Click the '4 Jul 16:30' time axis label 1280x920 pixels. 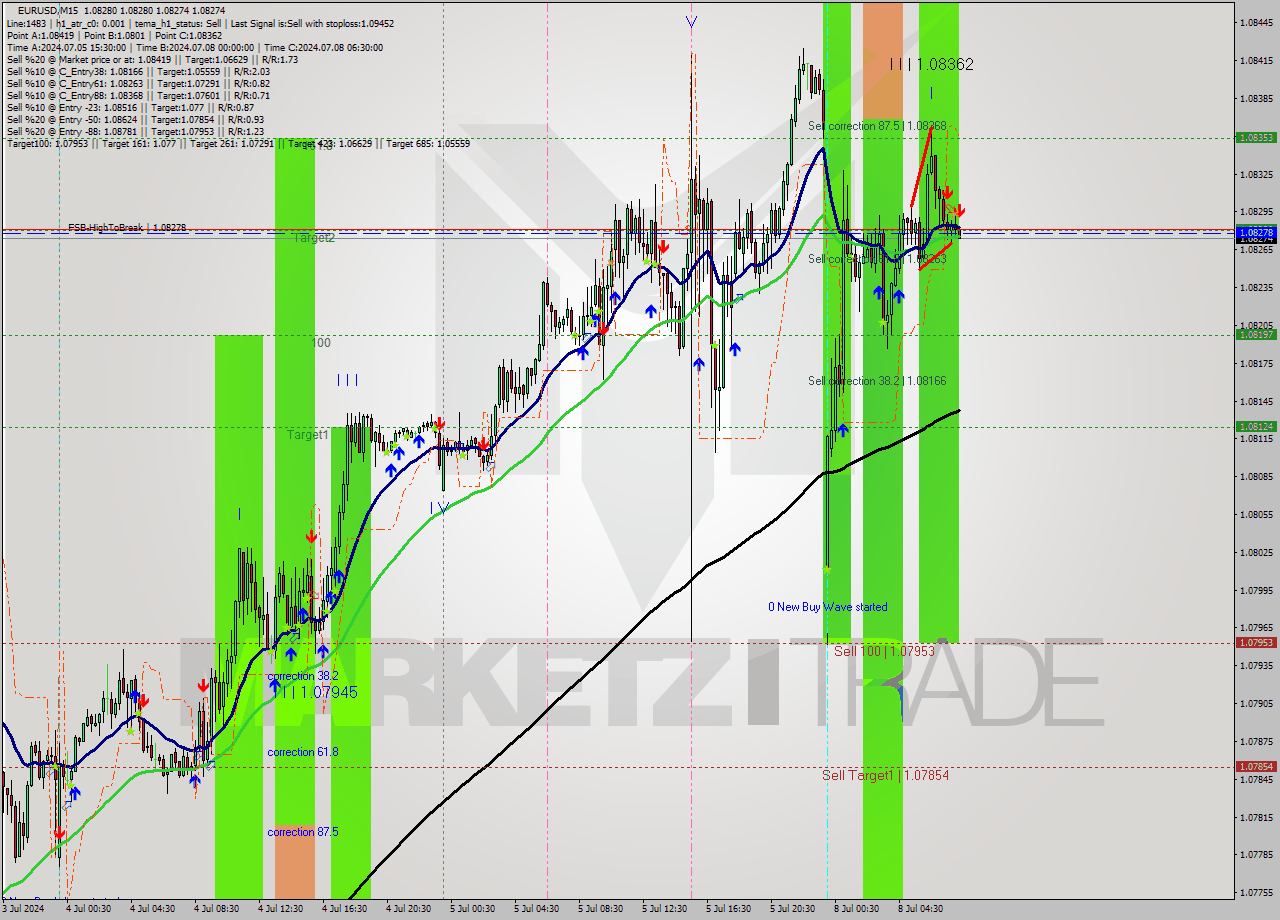coord(343,909)
